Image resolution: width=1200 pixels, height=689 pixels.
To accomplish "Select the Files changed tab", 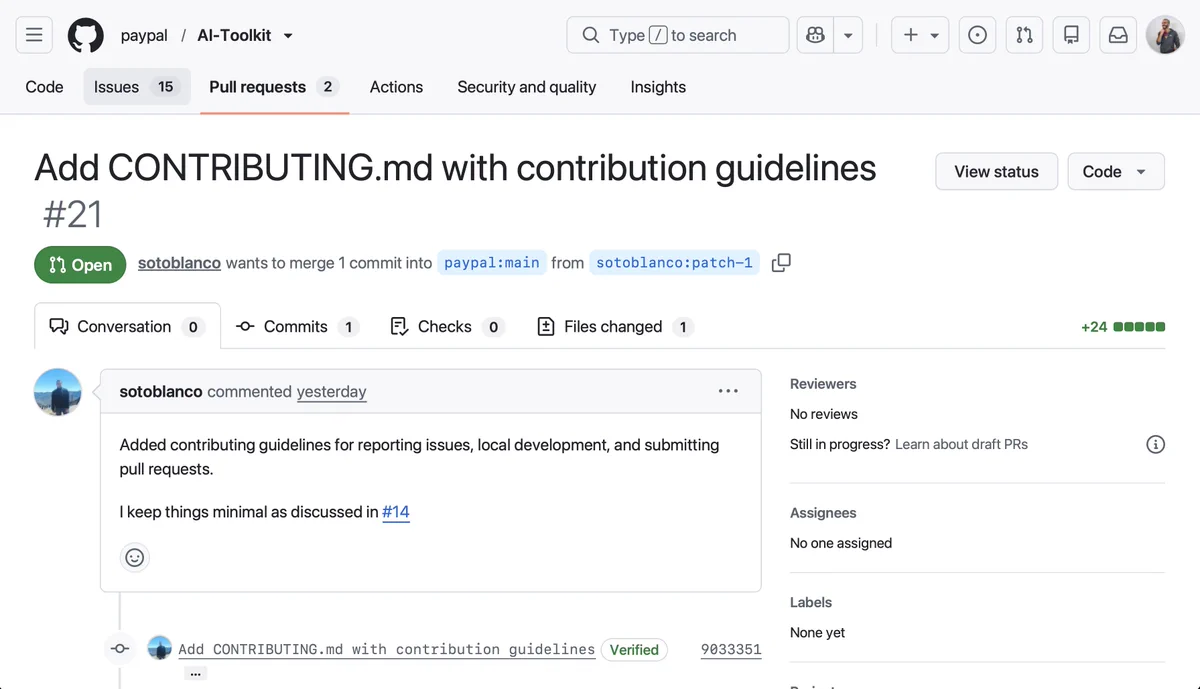I will click(615, 326).
